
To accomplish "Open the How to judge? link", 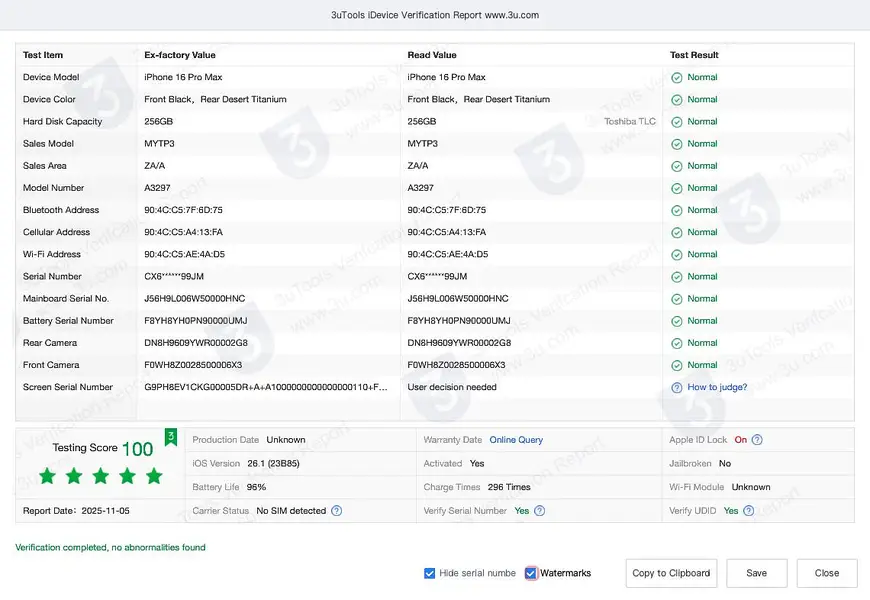I will coord(717,387).
